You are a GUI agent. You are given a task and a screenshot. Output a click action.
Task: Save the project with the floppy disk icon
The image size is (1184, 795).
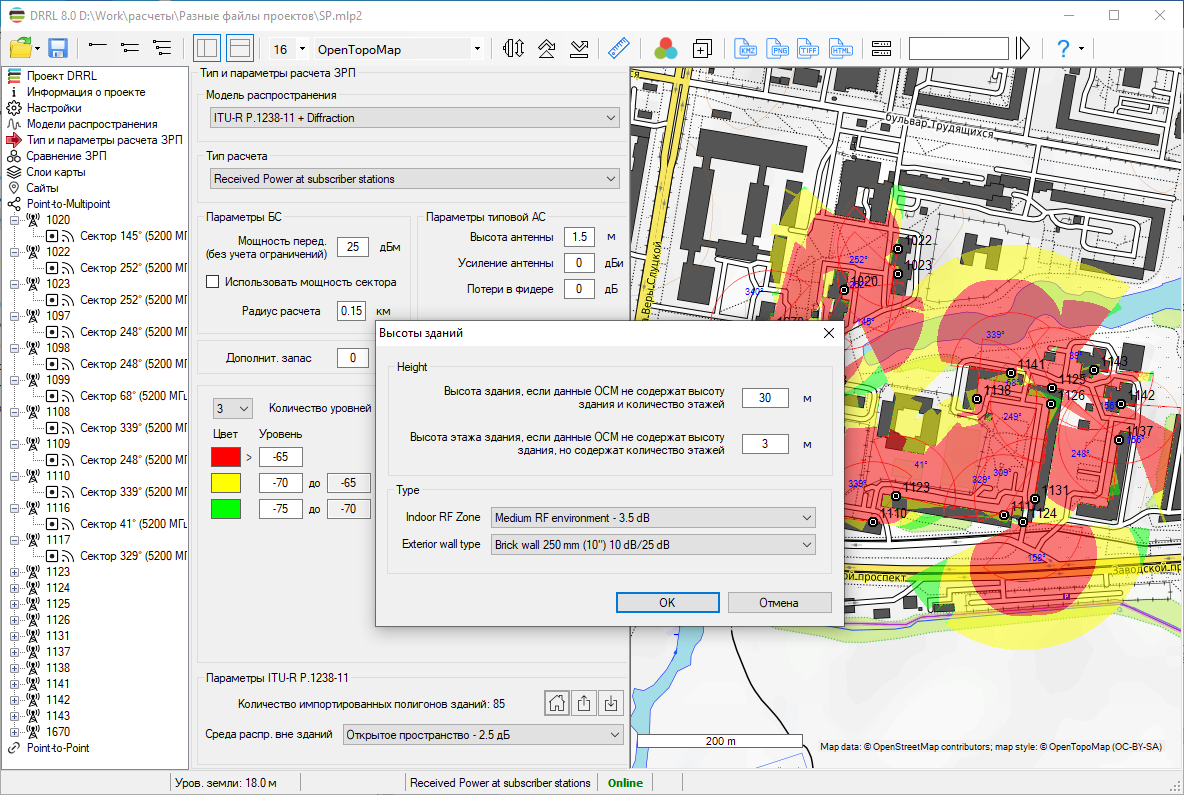[x=57, y=48]
